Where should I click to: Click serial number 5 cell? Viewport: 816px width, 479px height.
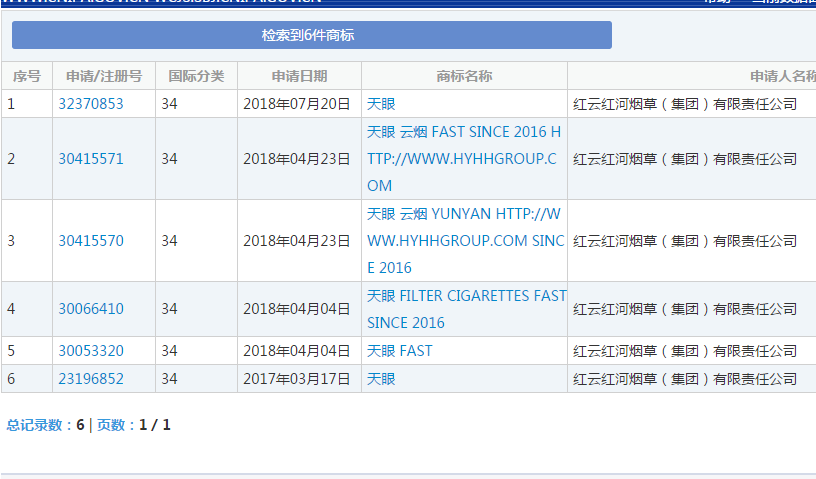coord(27,351)
